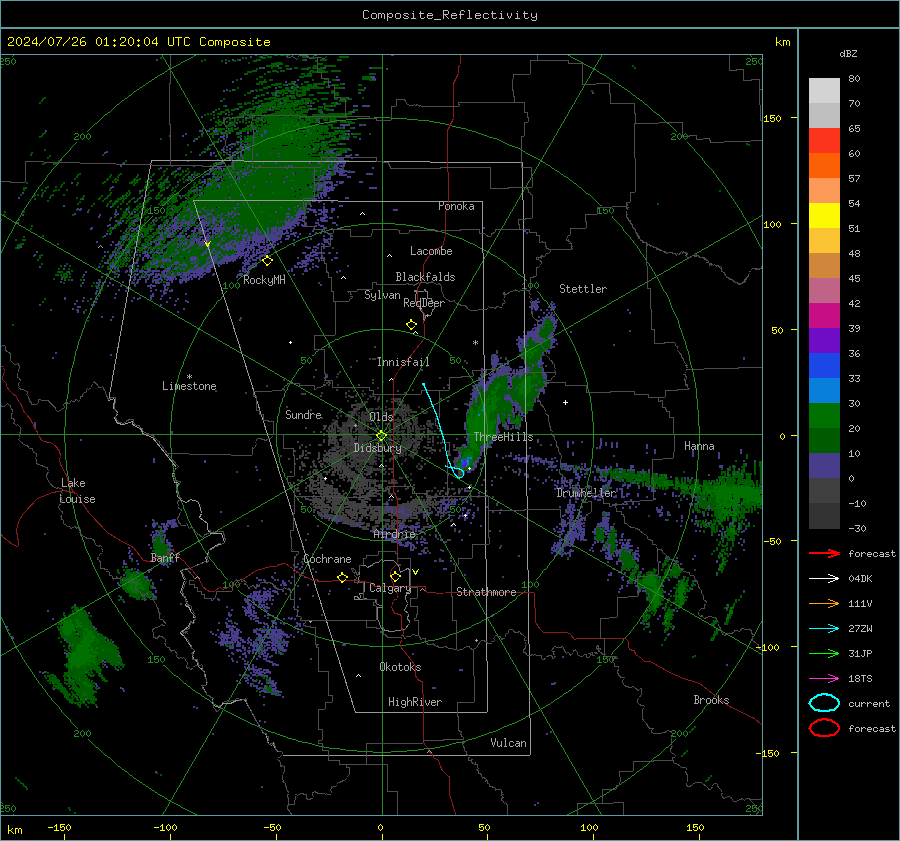Click the green 31JP arrow in legend
Viewport: 900px width, 841px height.
(824, 653)
